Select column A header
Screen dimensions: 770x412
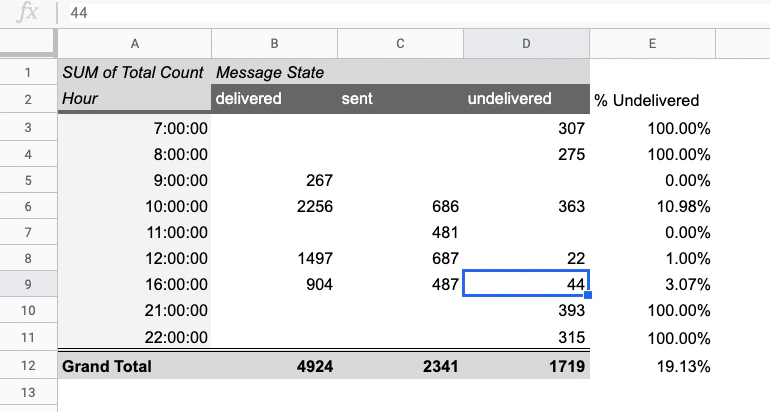pos(135,44)
